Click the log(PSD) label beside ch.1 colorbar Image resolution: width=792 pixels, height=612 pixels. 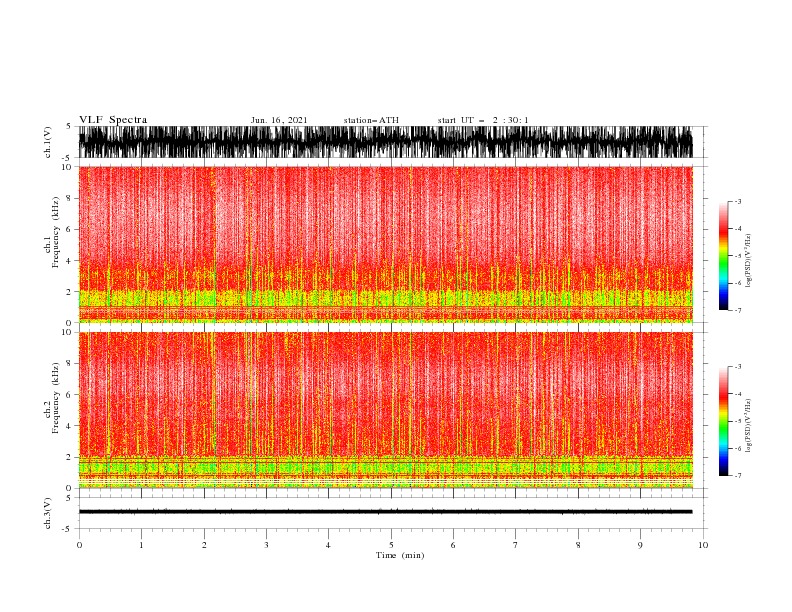(748, 261)
